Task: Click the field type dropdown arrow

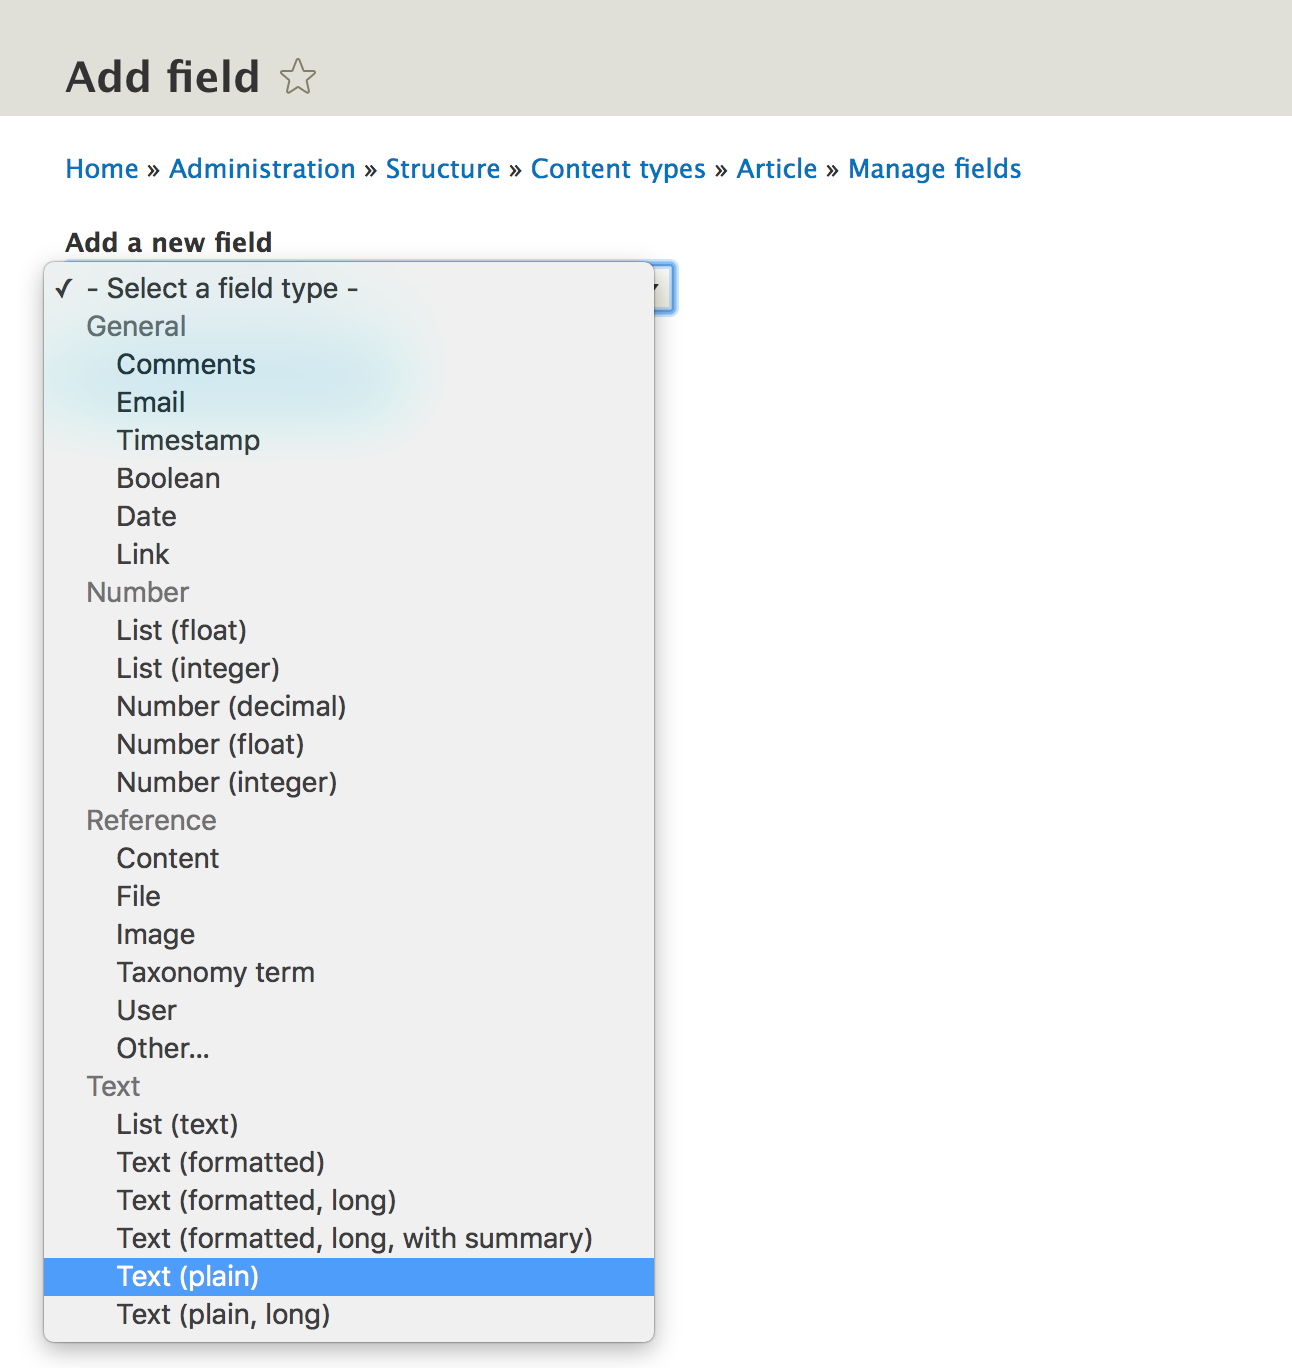Action: [663, 288]
